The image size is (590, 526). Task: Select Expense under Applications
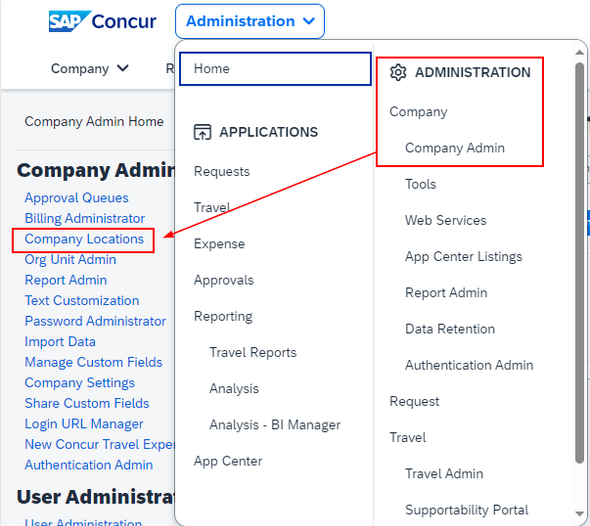[219, 244]
